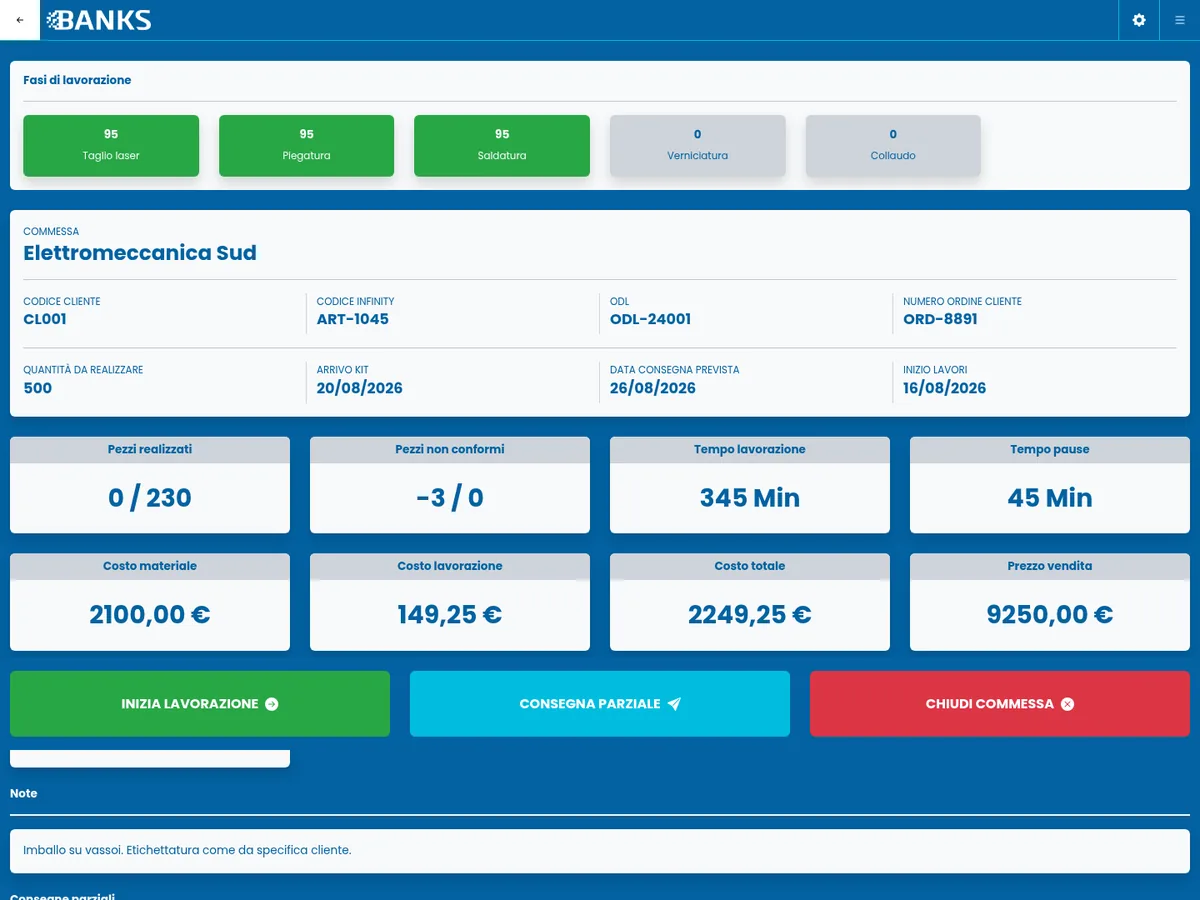The width and height of the screenshot is (1200, 900).
Task: Click the Fasi di lavorazione heading
Action: coord(77,80)
